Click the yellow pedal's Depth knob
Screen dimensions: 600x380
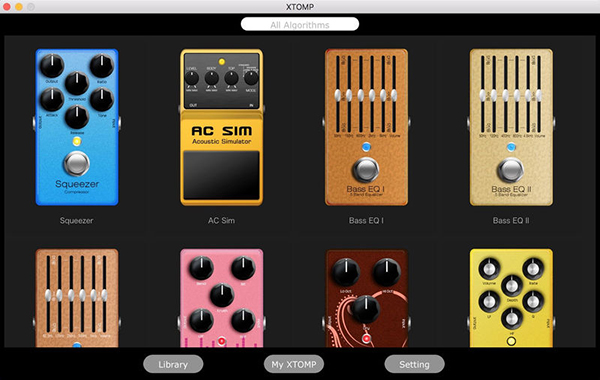pos(512,286)
